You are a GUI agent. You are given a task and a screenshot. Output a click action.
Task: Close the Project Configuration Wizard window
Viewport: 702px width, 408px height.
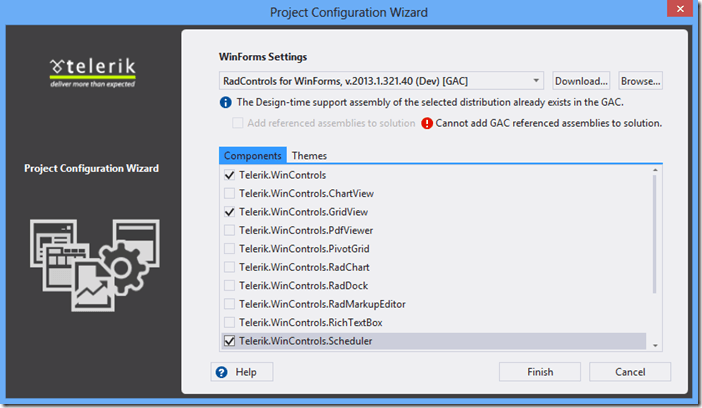tap(680, 9)
